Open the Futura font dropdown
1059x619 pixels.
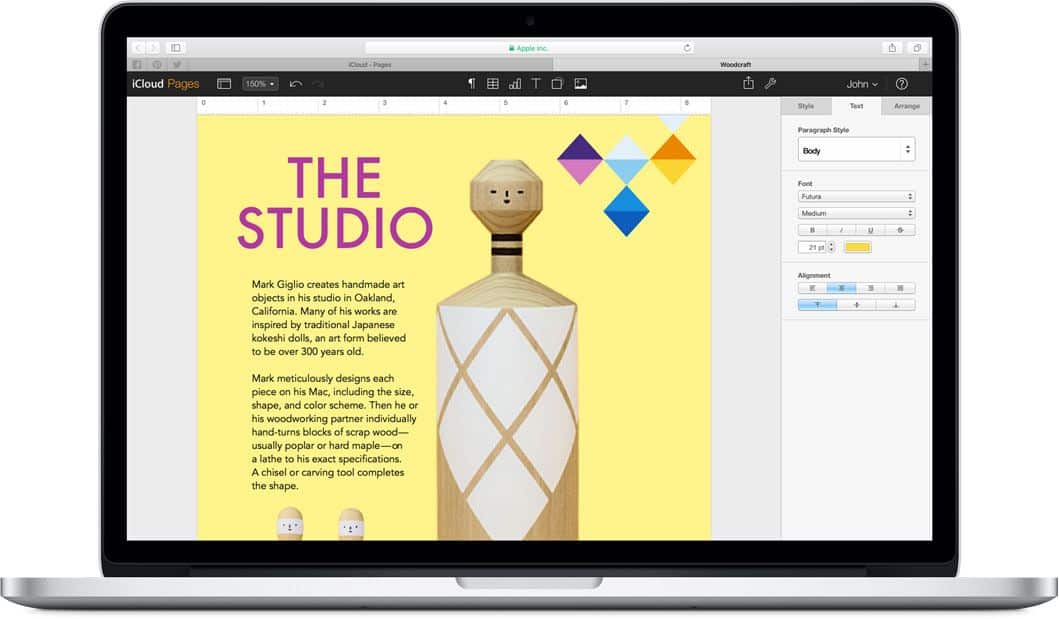point(856,196)
